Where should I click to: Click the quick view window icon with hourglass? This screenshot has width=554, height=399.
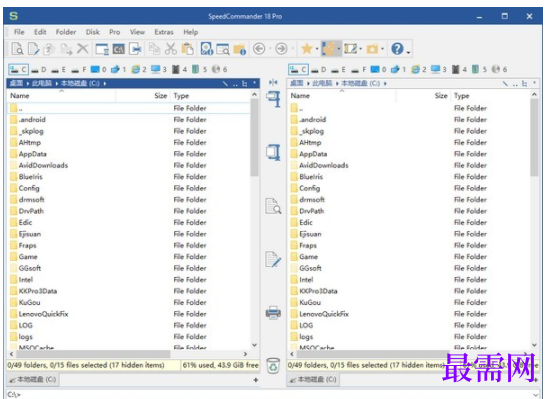click(102, 49)
